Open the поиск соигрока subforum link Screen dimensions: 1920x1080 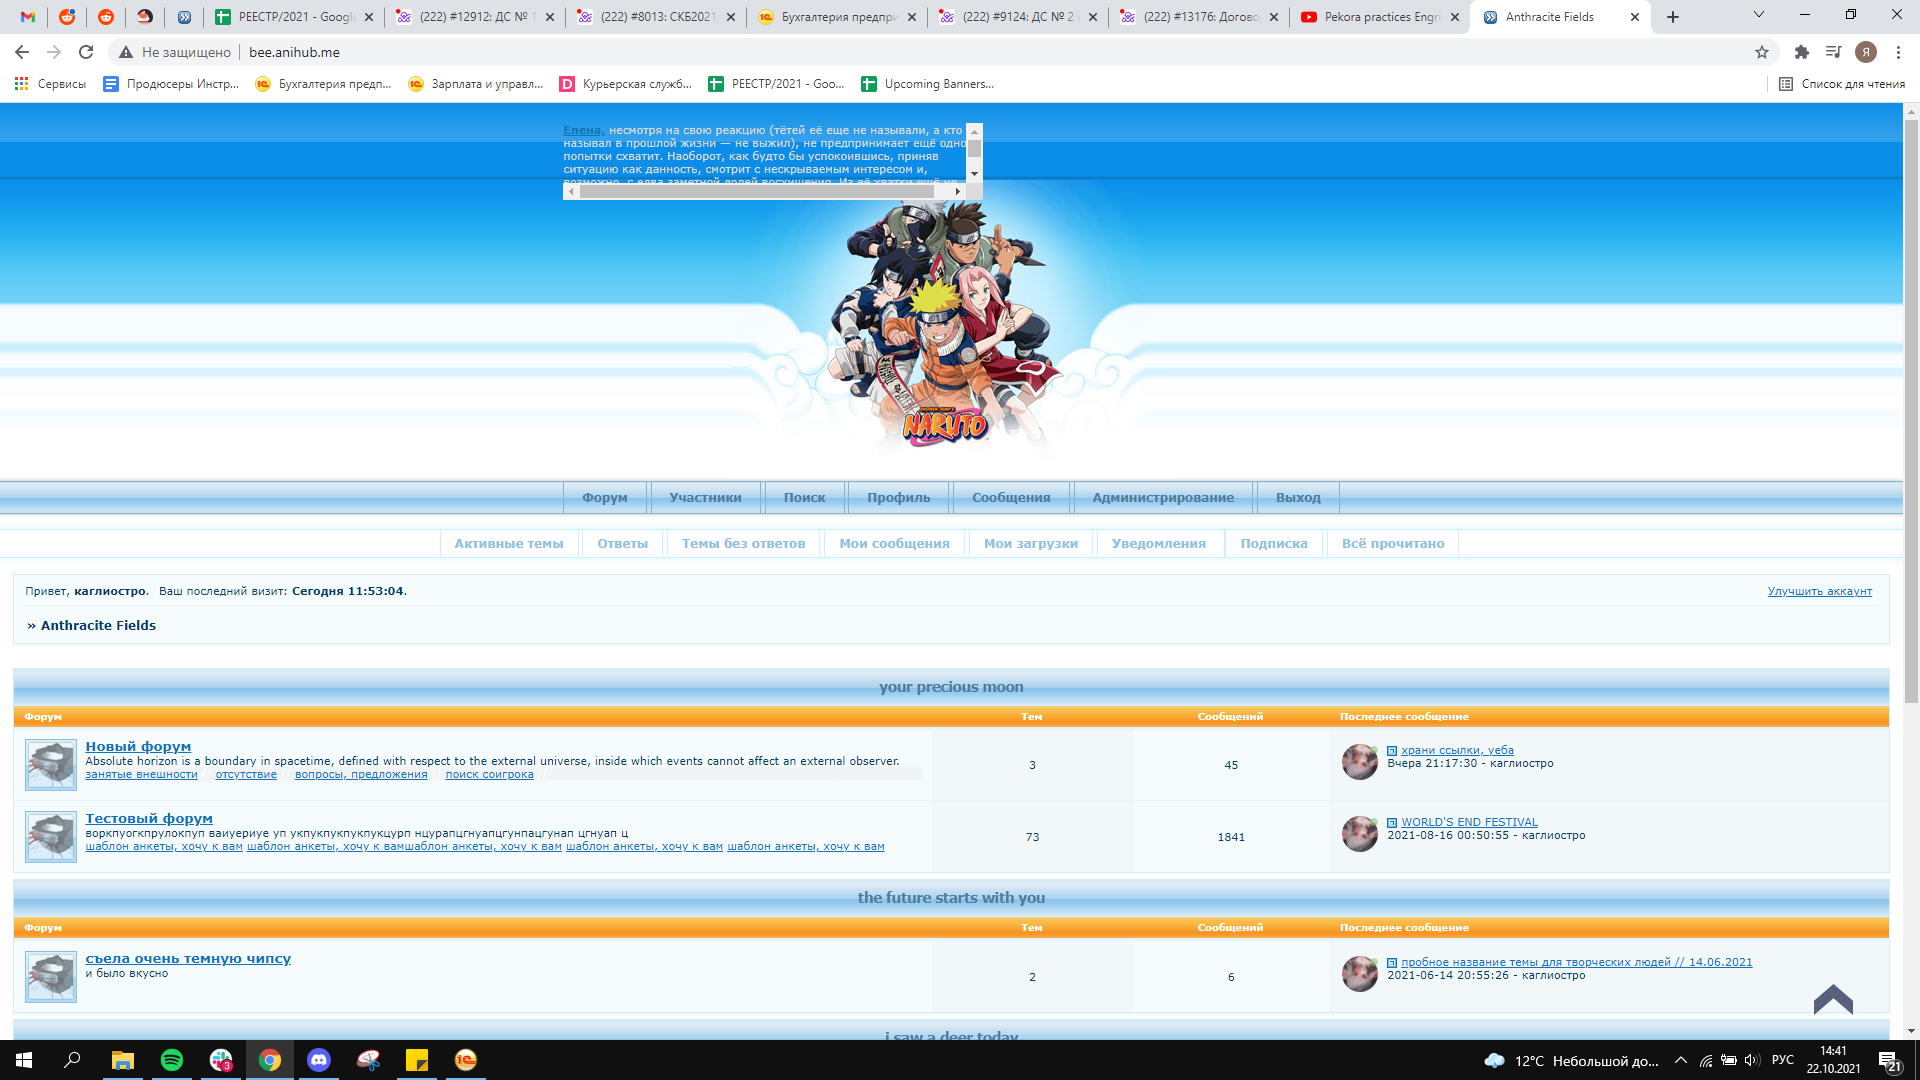coord(489,774)
